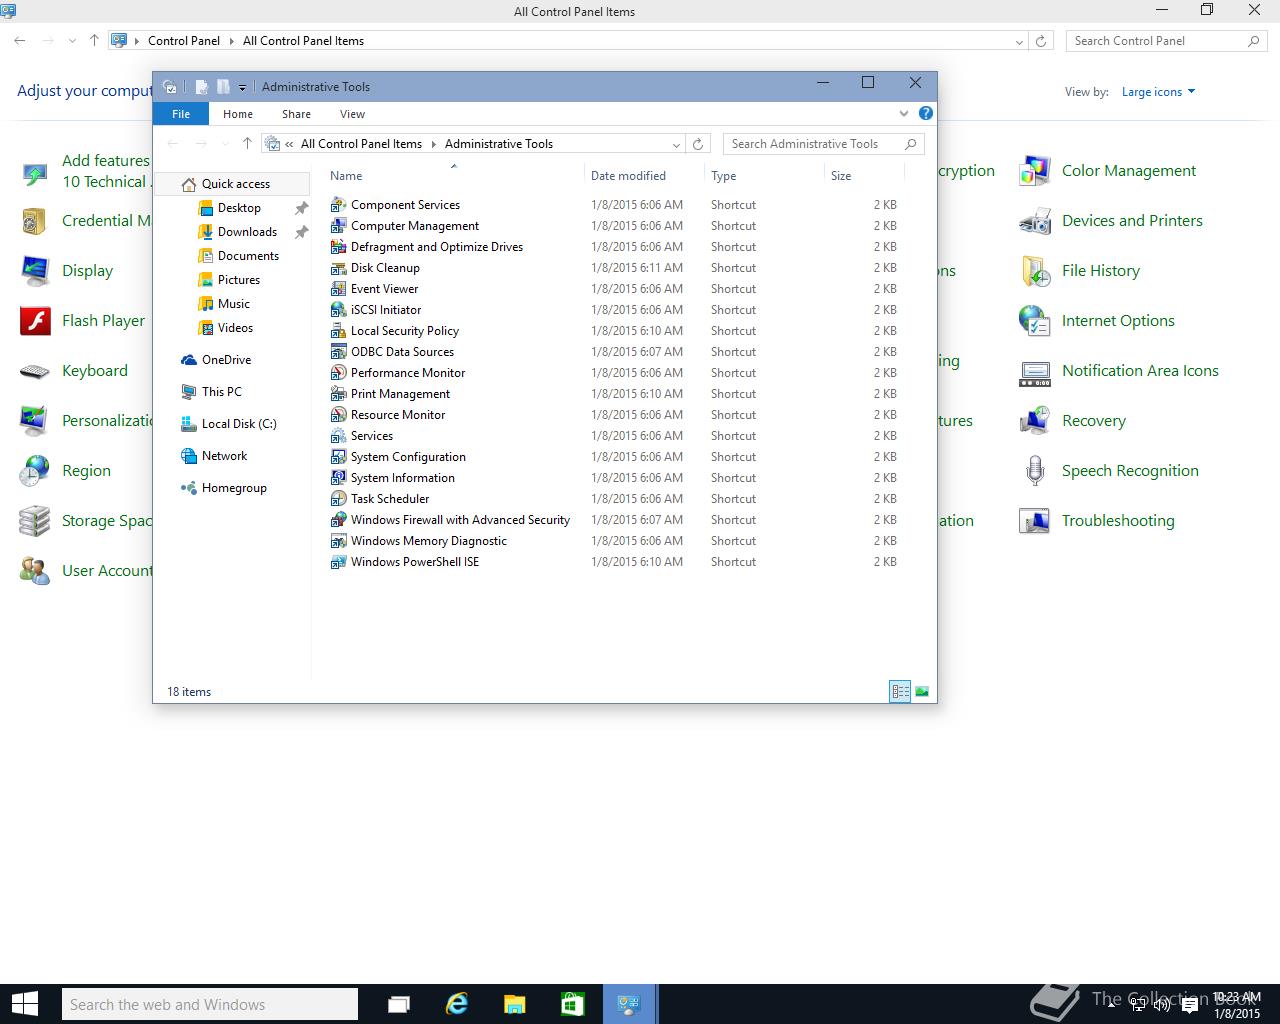The image size is (1280, 1024).
Task: Unpin Desktop from Quick access
Action: coord(301,208)
